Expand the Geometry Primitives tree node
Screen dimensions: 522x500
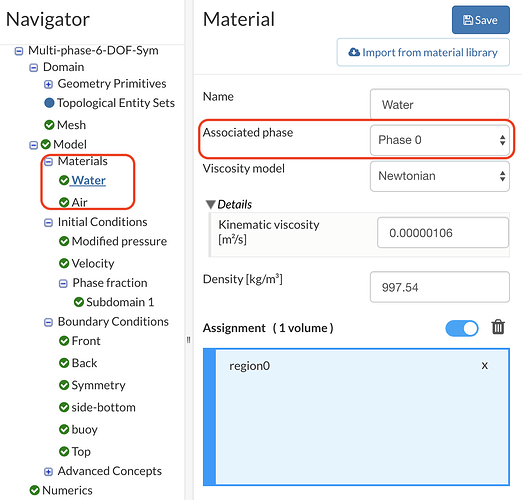tap(48, 85)
